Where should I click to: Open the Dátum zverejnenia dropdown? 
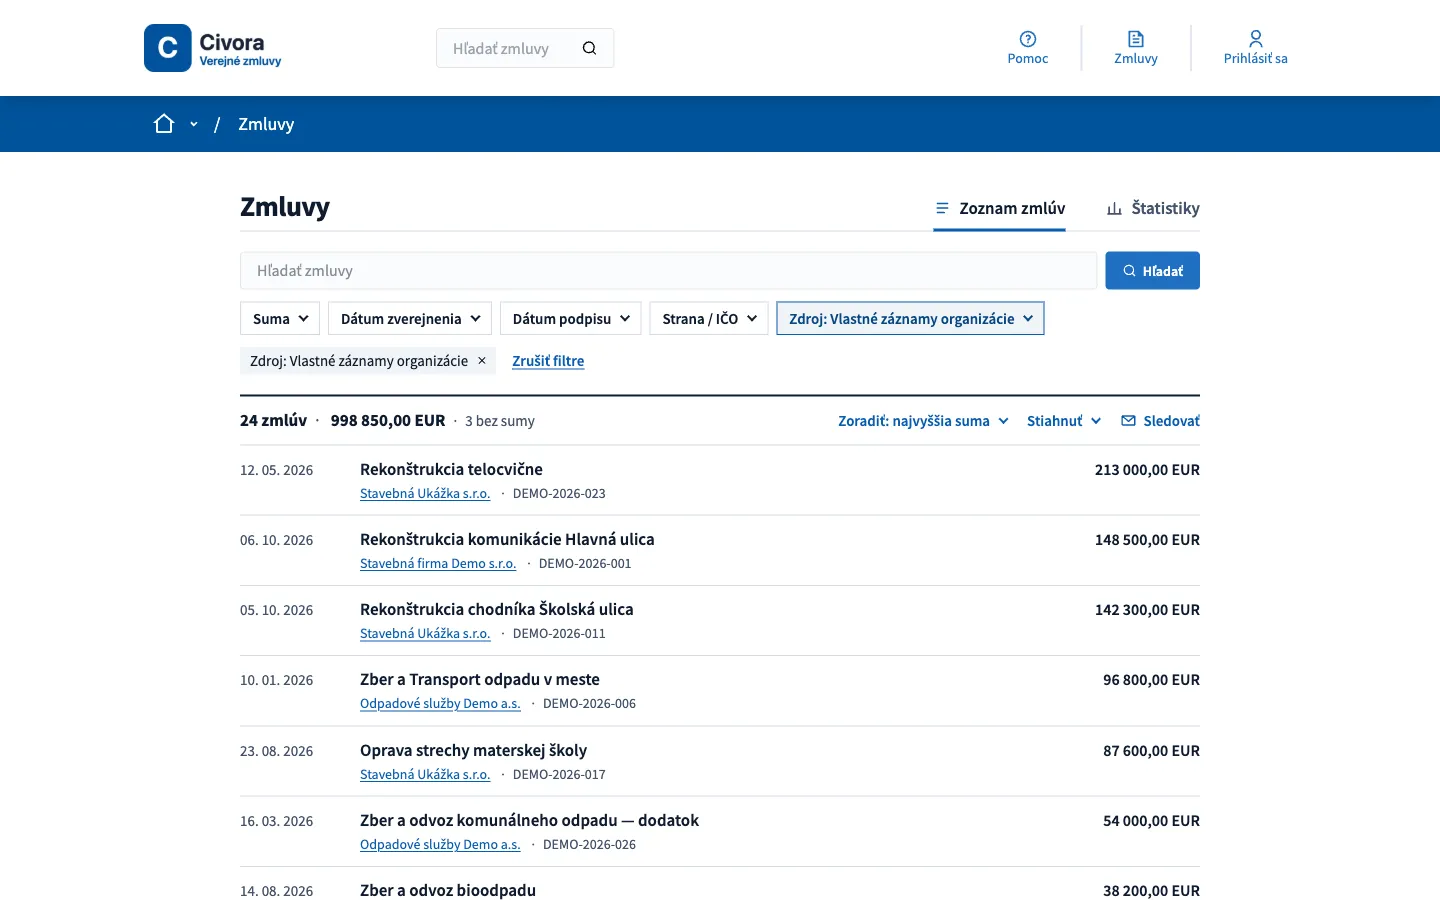click(410, 319)
